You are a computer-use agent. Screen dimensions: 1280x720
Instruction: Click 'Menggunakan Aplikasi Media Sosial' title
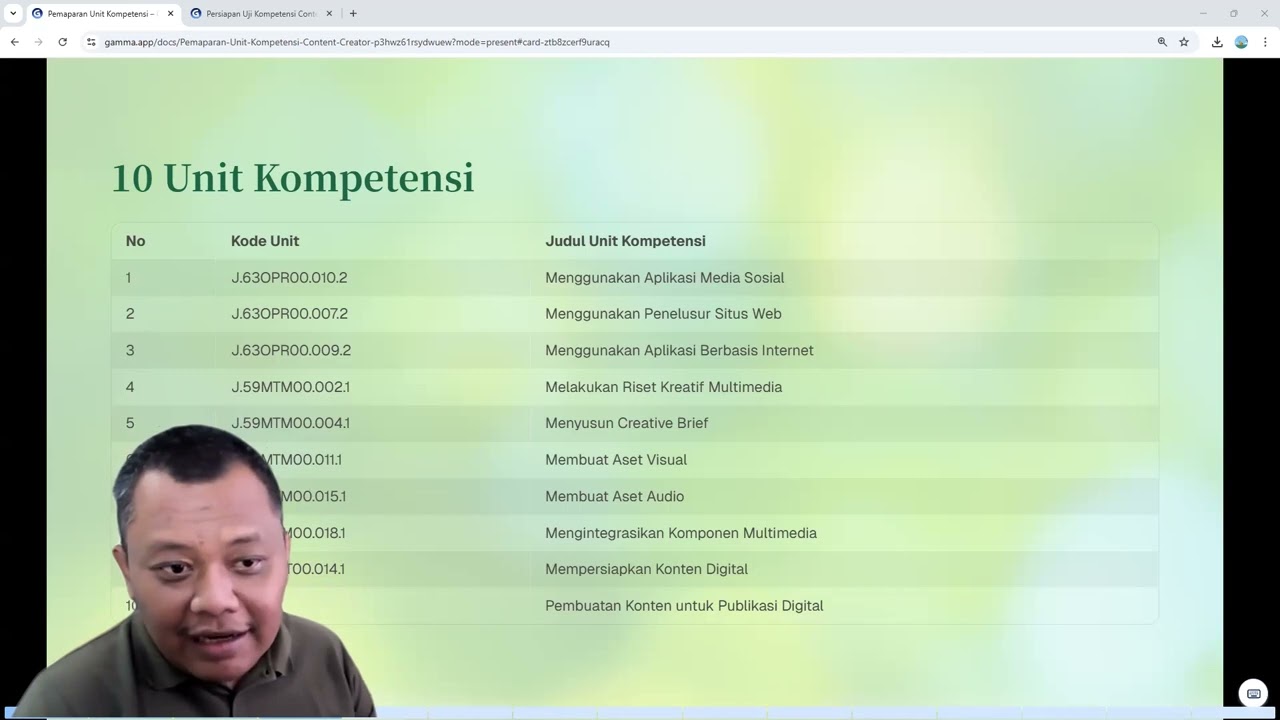pyautogui.click(x=664, y=278)
